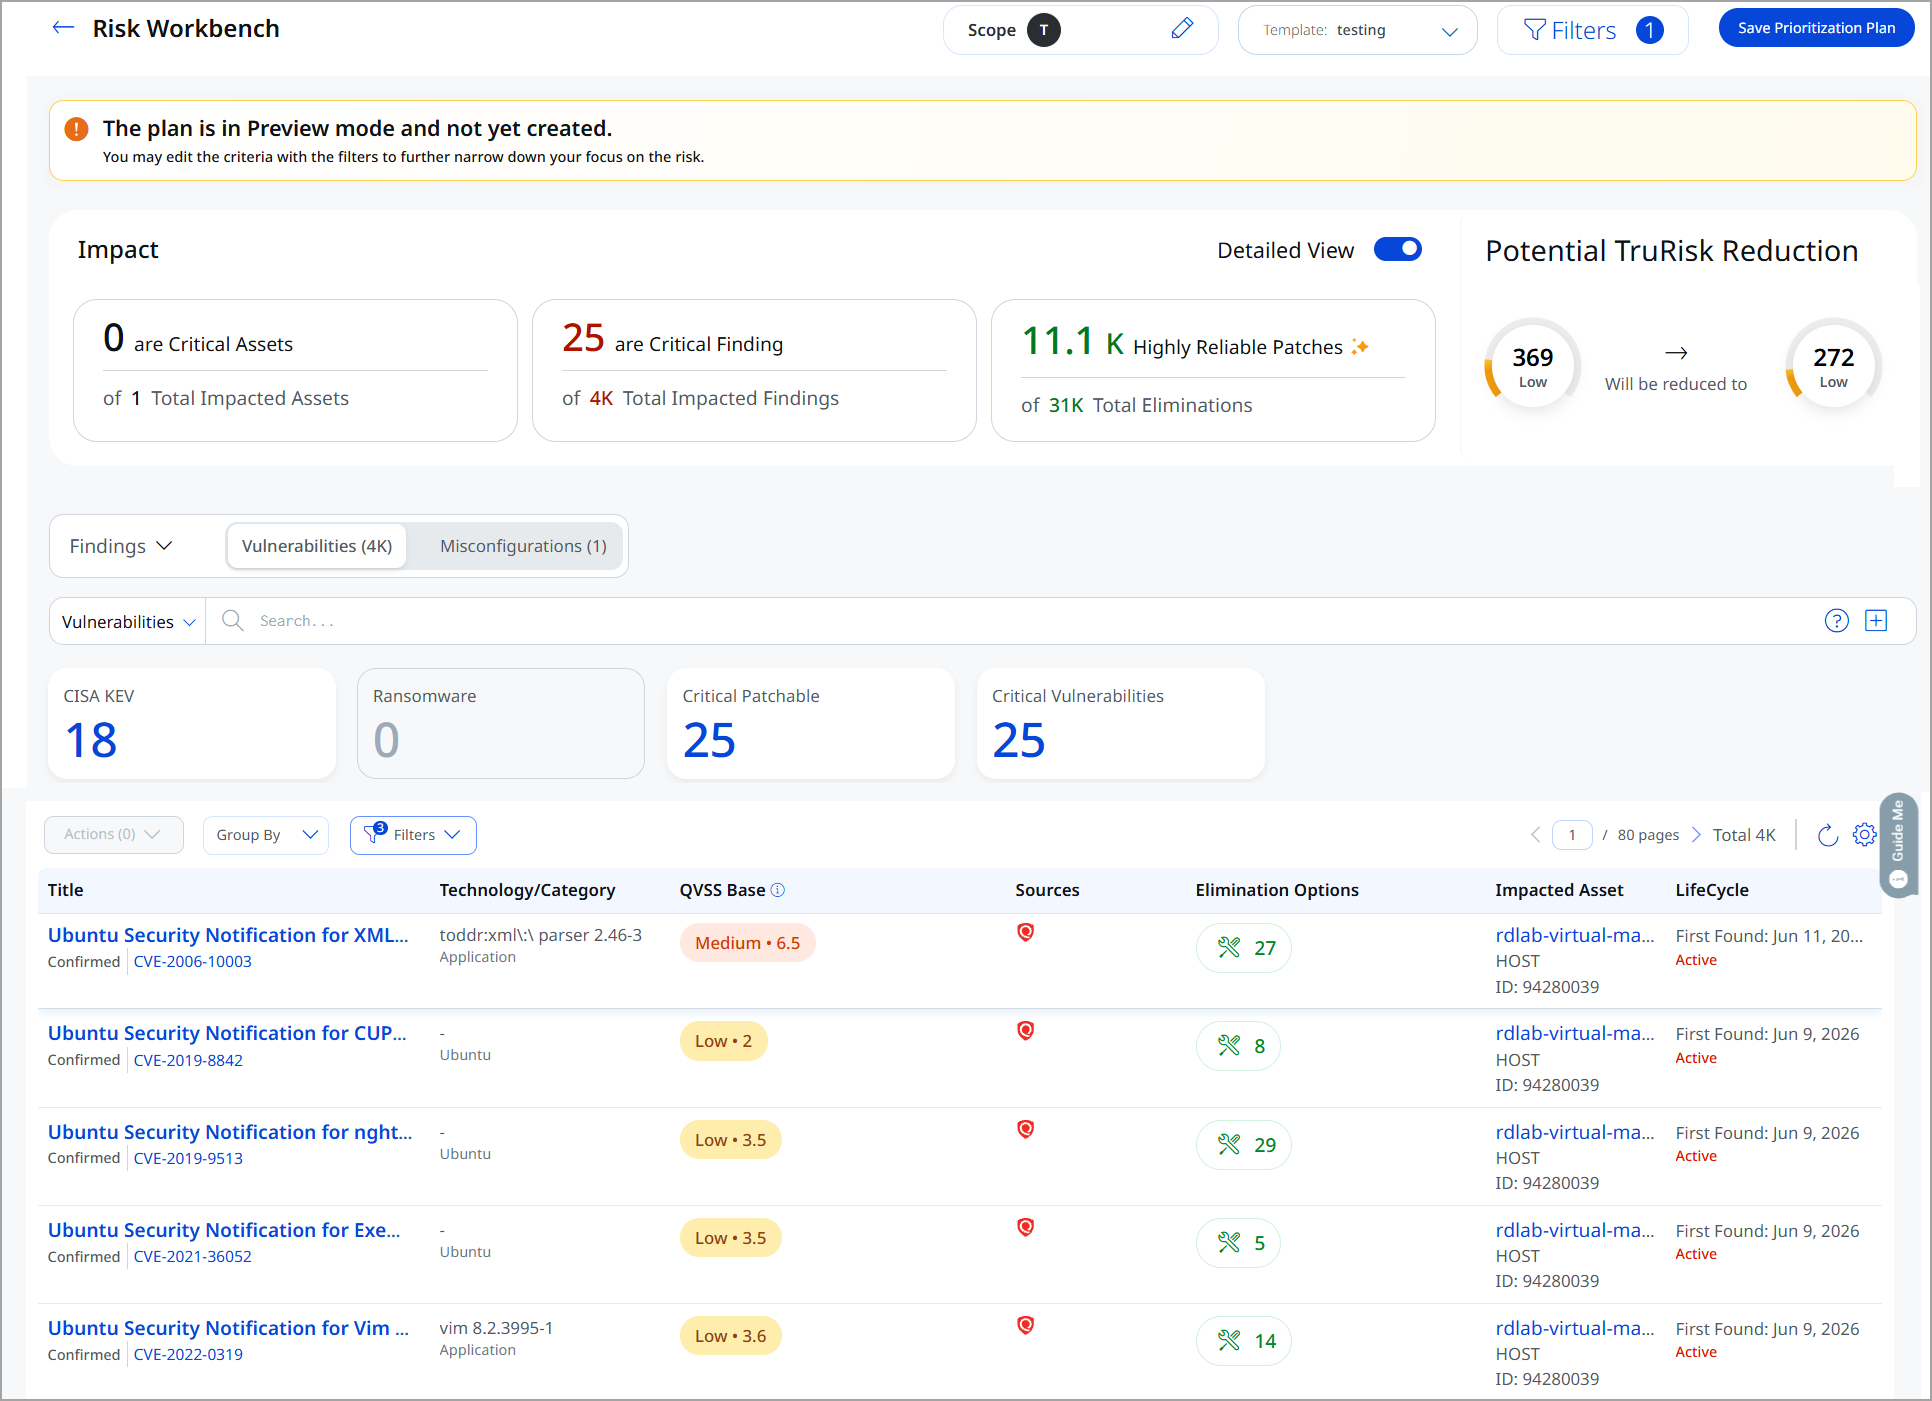Click the plus box icon in search bar
This screenshot has height=1401, width=1932.
1876,621
